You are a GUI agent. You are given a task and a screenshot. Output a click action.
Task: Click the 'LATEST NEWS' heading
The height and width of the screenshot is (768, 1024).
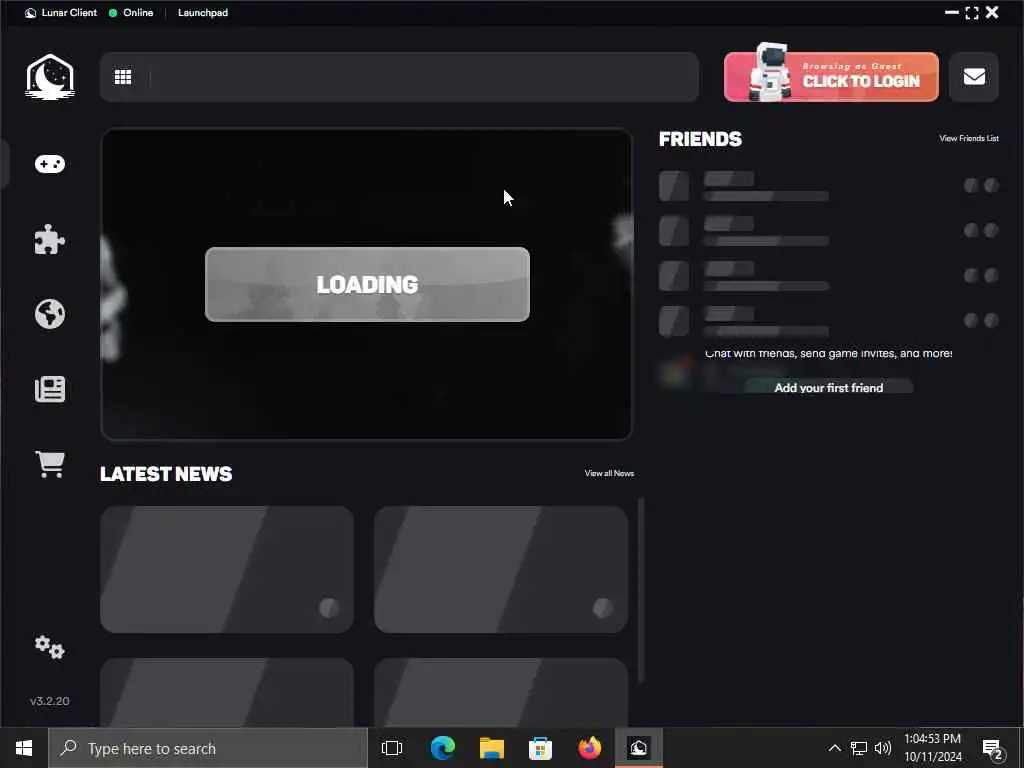[x=166, y=473]
